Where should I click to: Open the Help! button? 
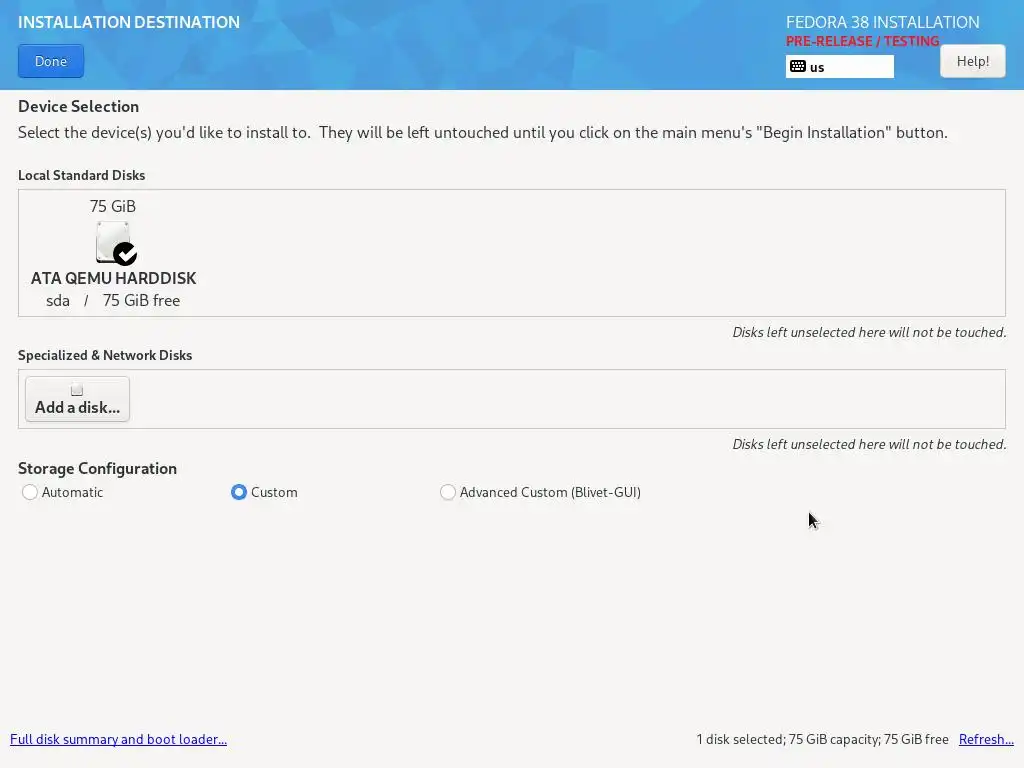click(972, 61)
